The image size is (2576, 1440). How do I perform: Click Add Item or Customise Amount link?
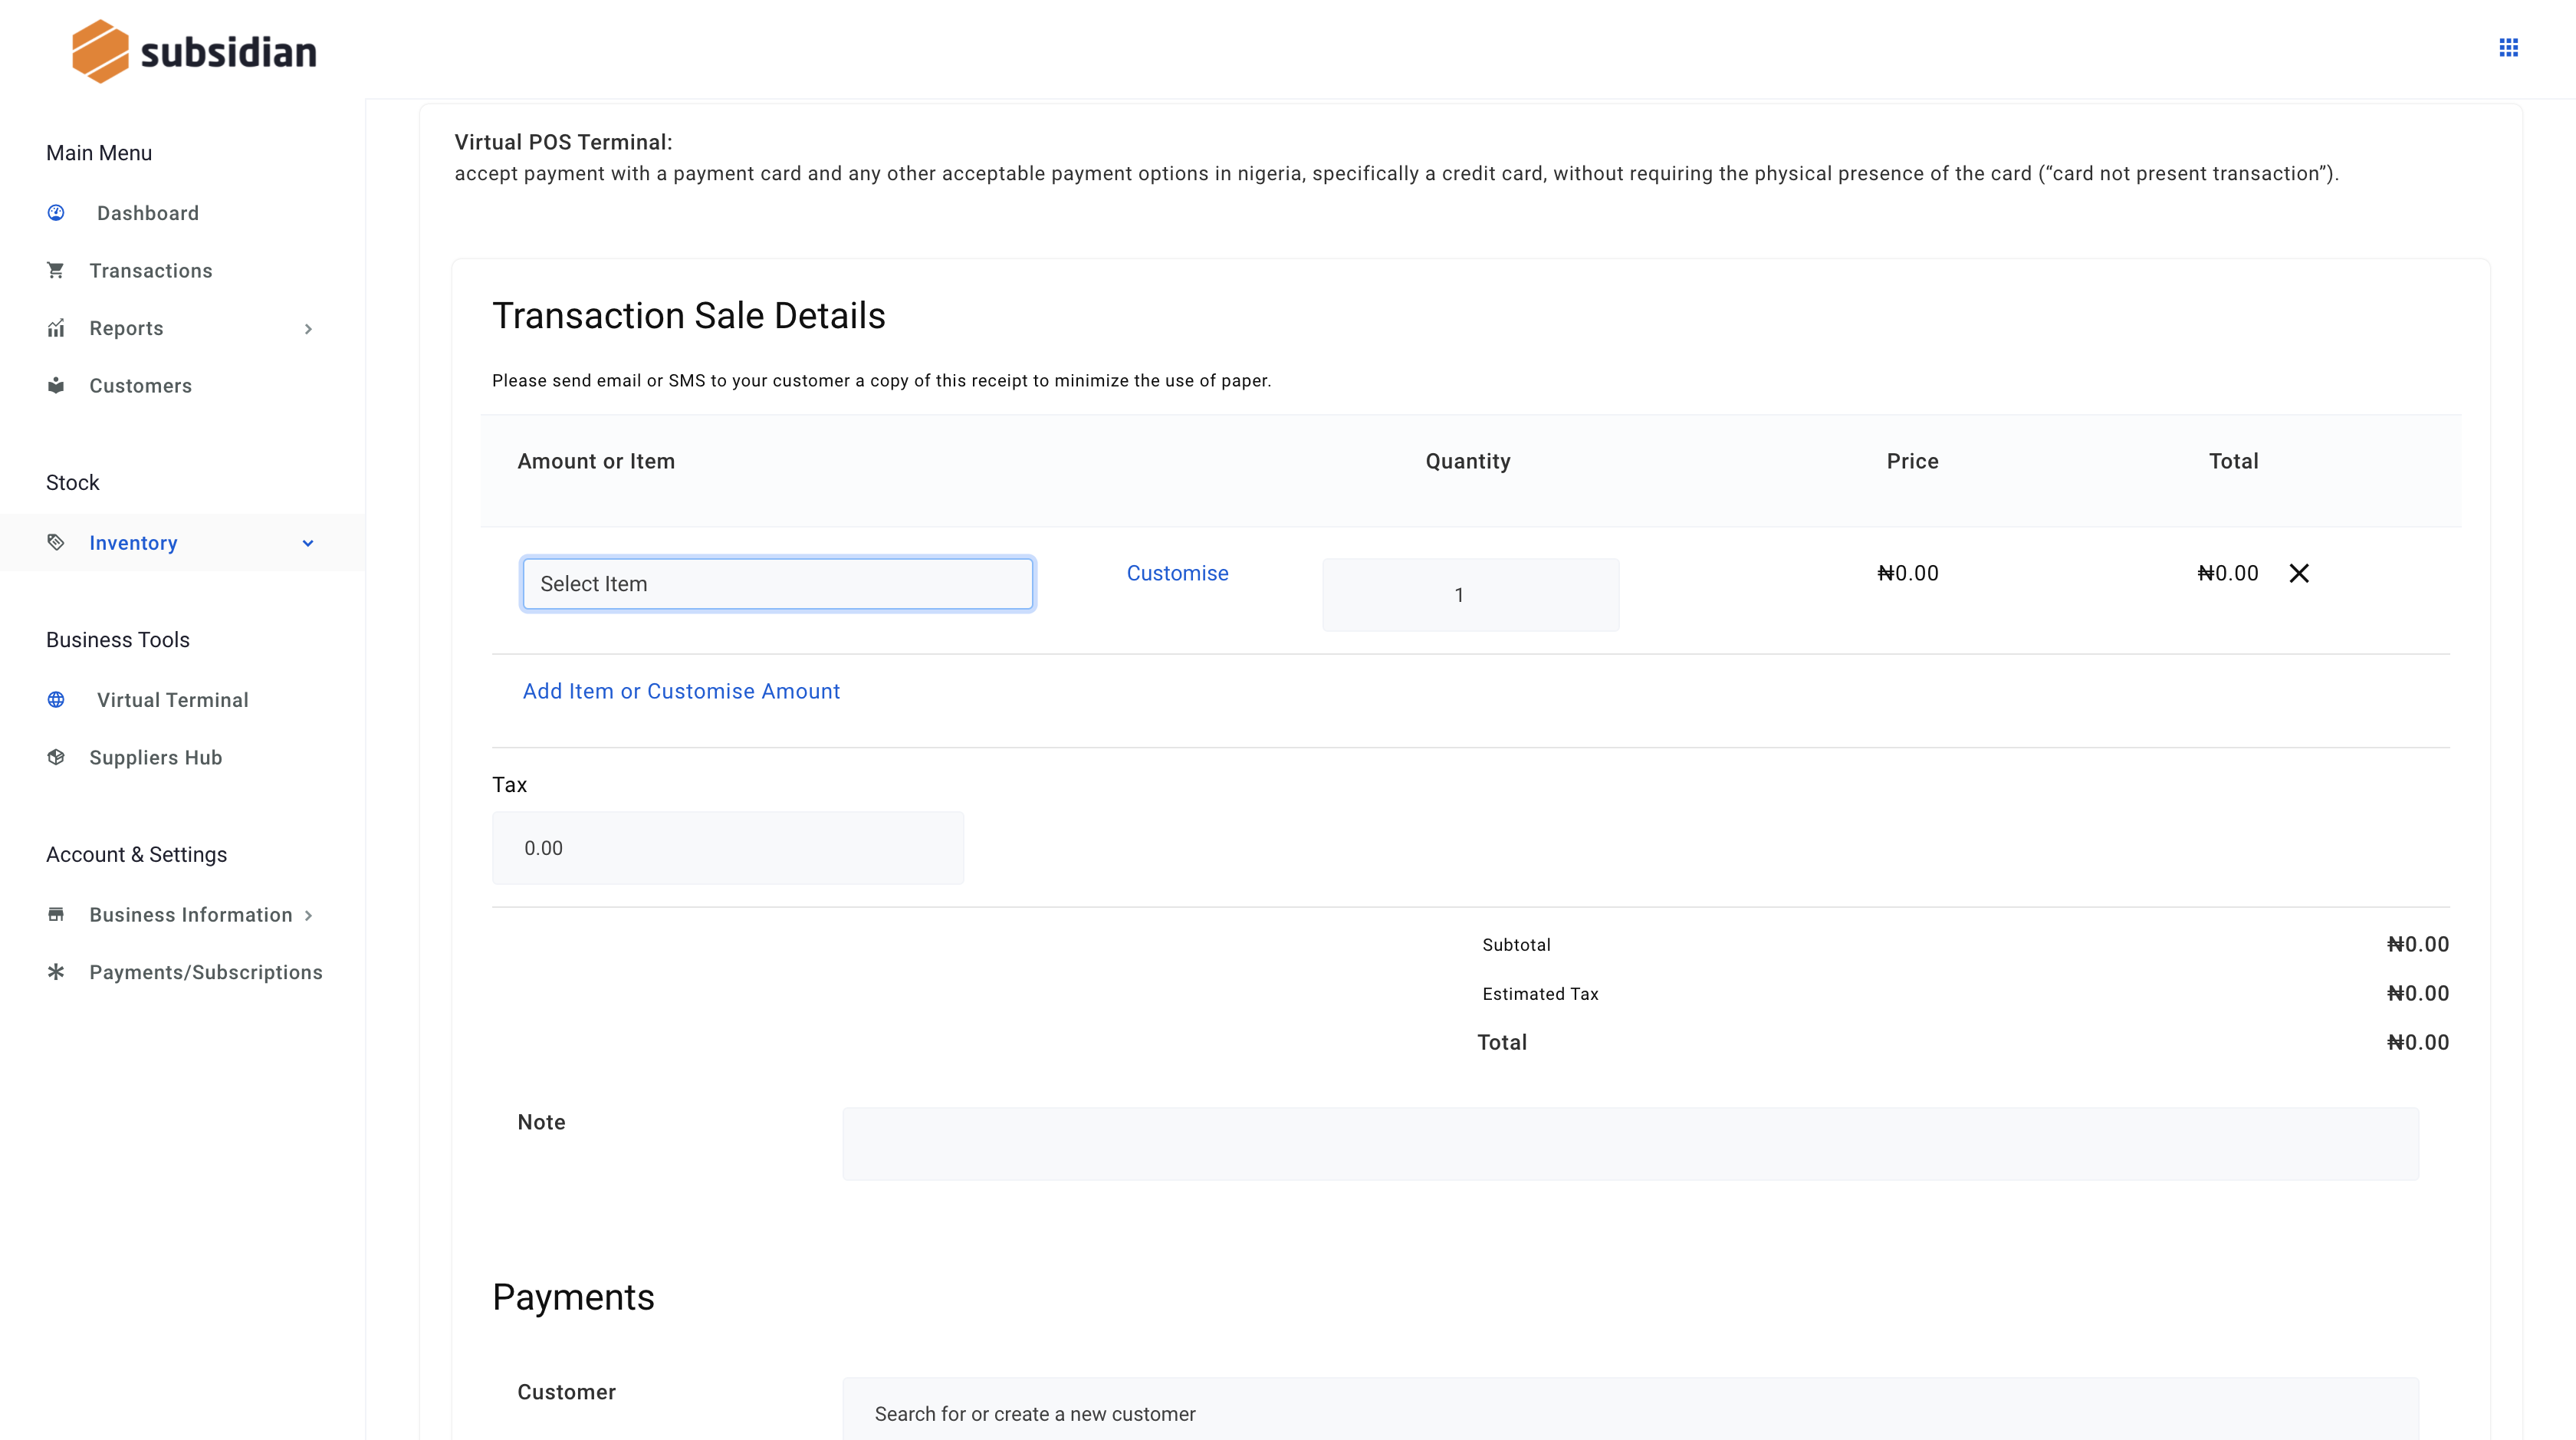681,690
